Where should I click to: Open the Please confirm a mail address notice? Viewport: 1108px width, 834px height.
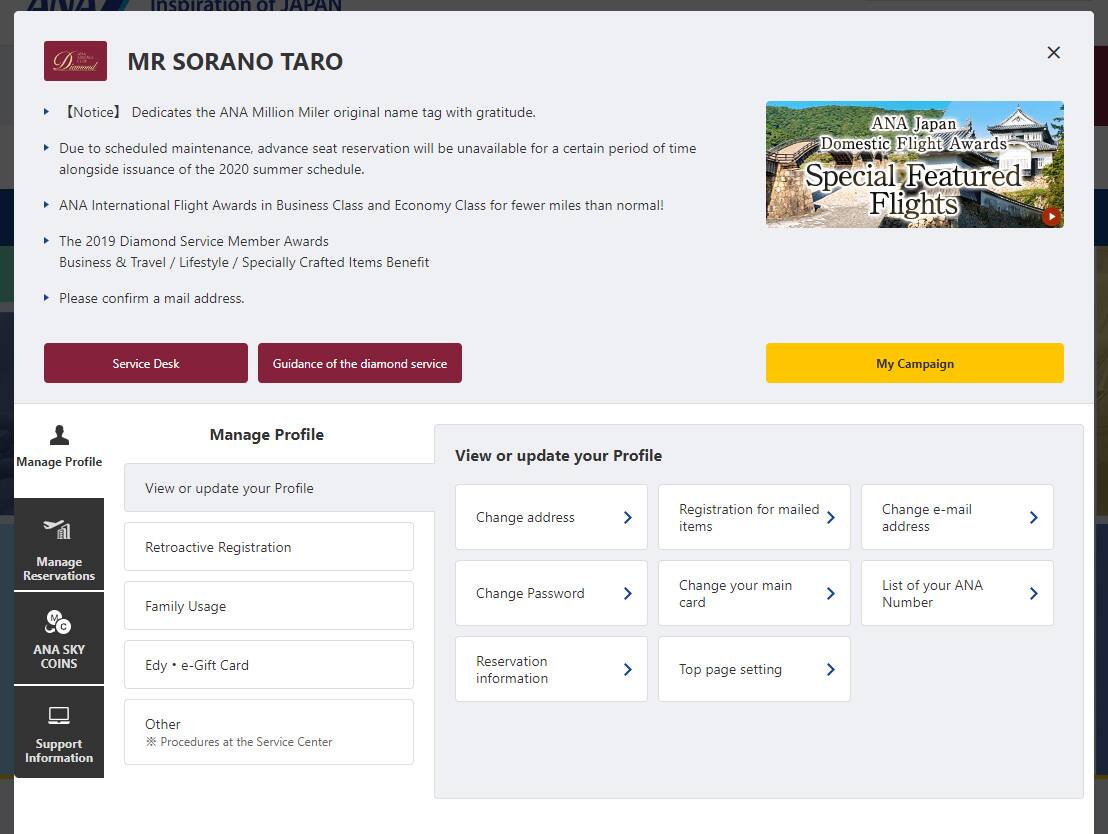(x=151, y=298)
